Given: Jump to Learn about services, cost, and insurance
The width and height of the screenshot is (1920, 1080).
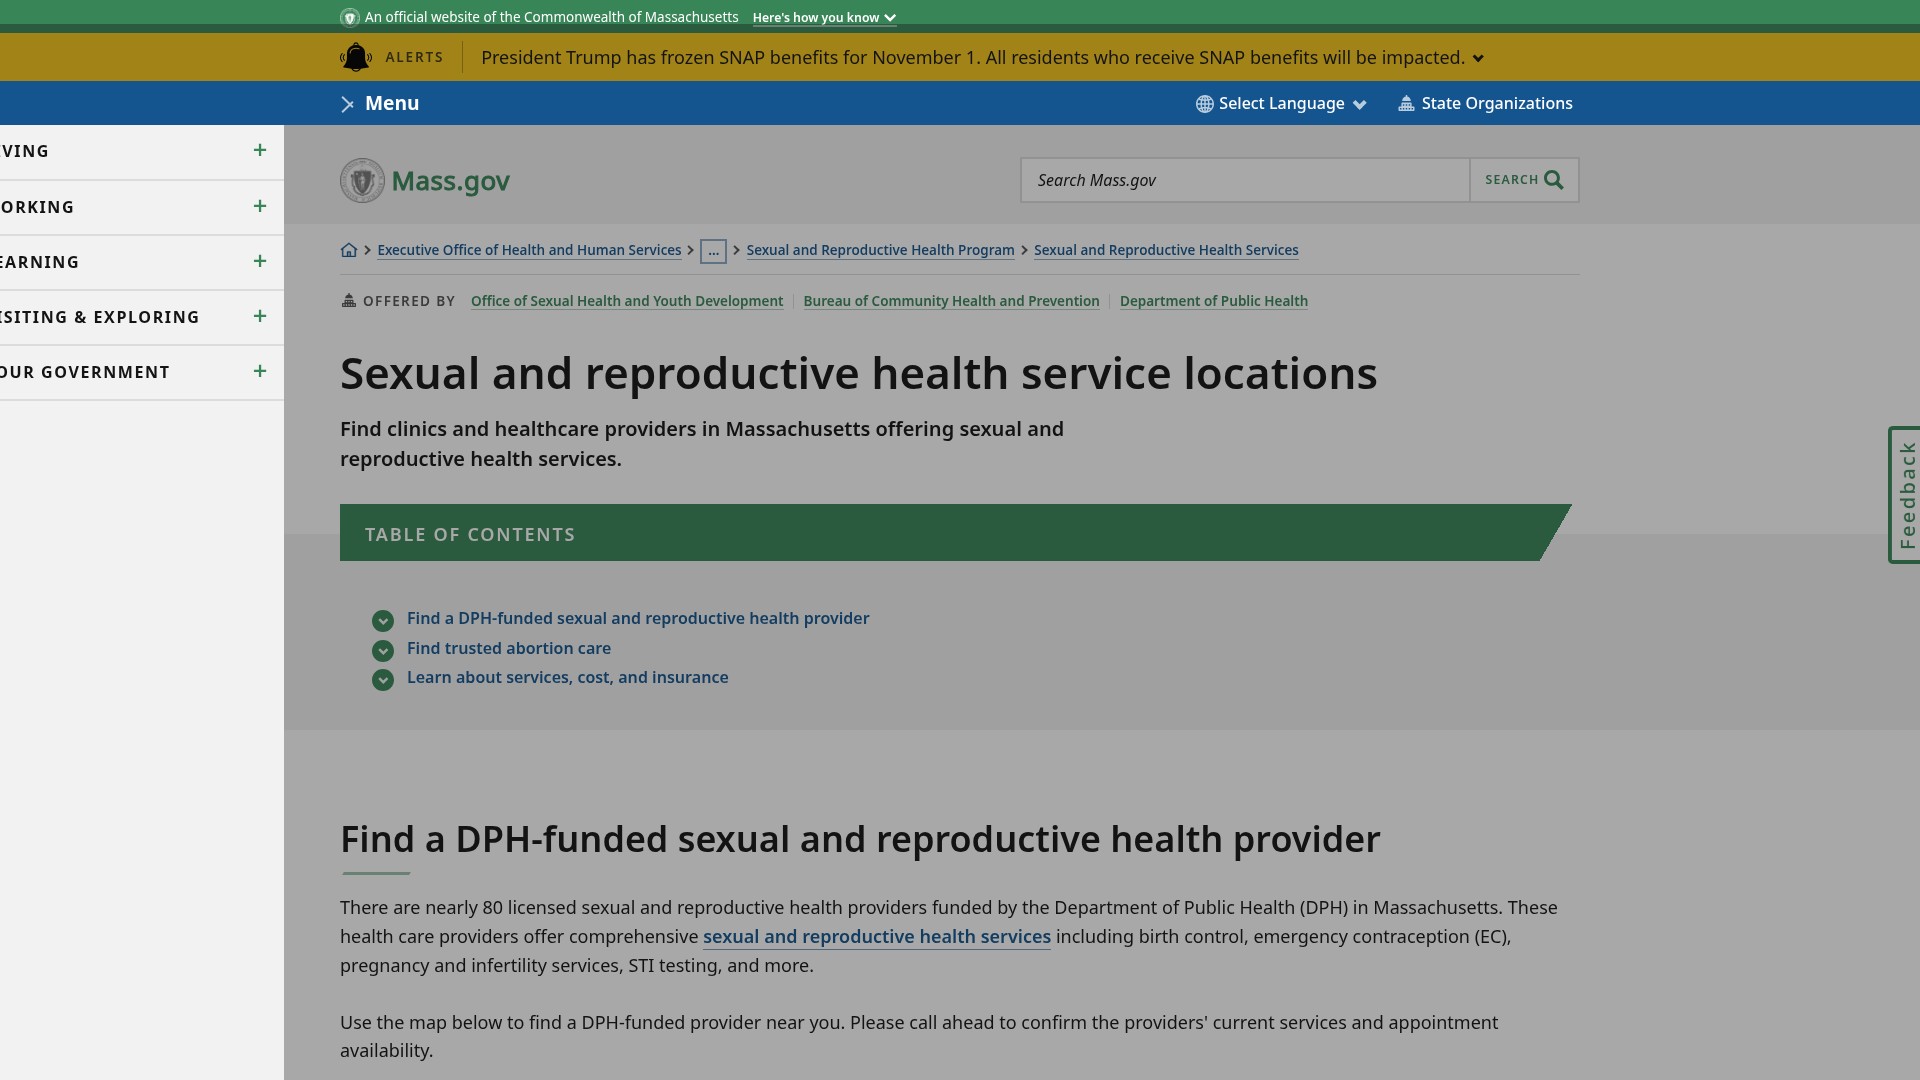Looking at the screenshot, I should (568, 677).
